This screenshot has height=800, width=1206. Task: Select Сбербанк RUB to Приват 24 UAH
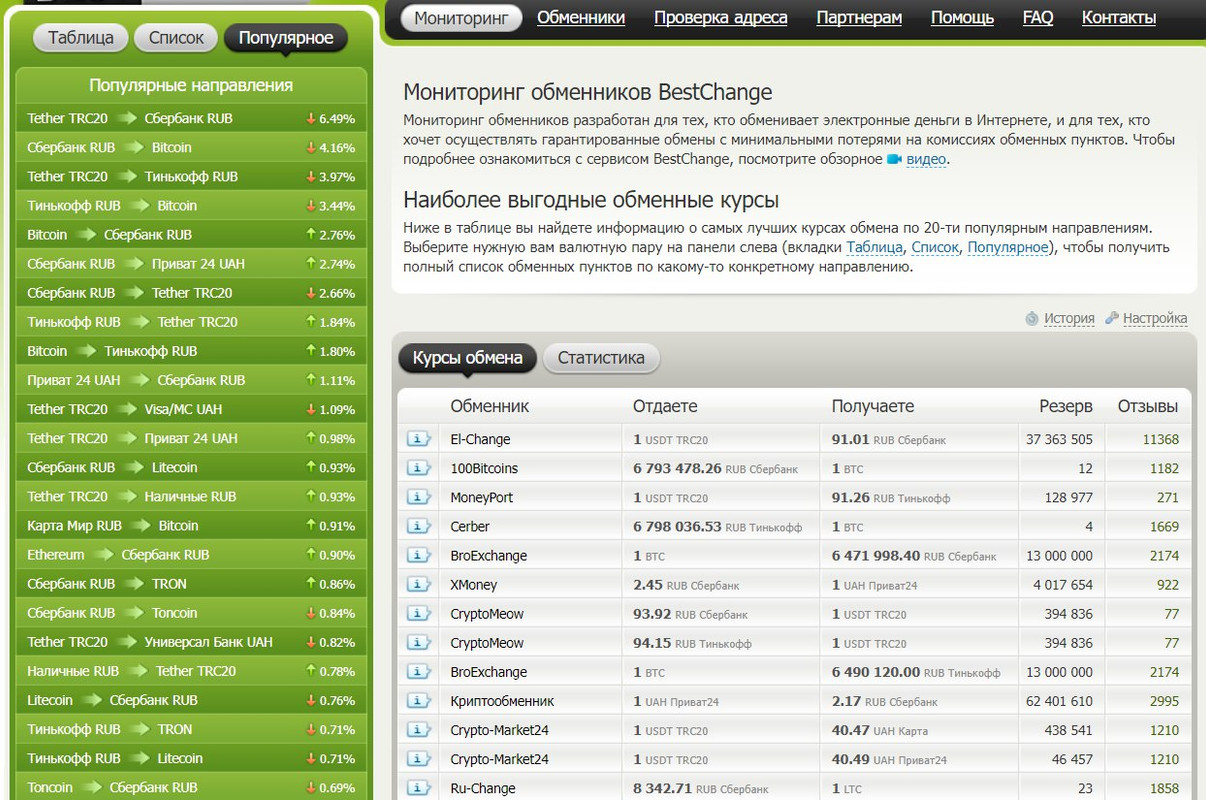click(x=191, y=263)
